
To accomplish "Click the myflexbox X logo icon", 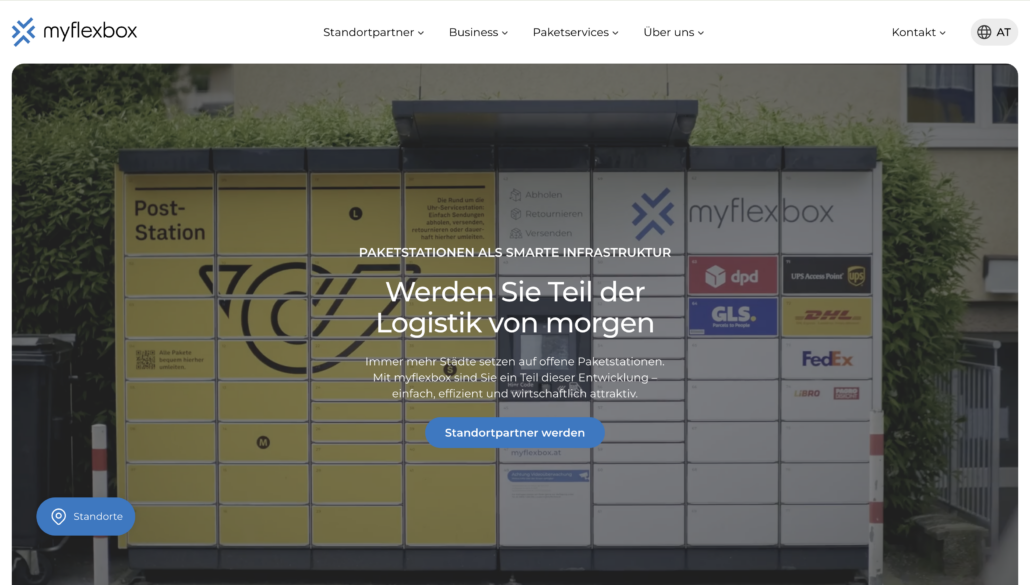I will (x=23, y=32).
